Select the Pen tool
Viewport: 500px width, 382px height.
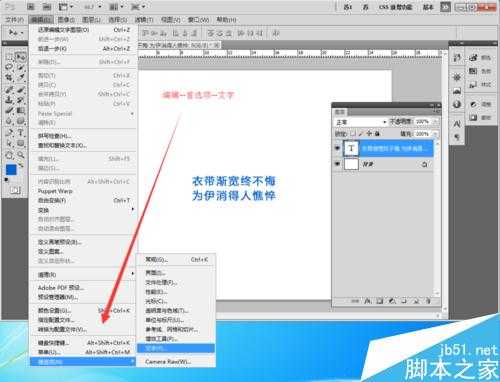pos(9,133)
